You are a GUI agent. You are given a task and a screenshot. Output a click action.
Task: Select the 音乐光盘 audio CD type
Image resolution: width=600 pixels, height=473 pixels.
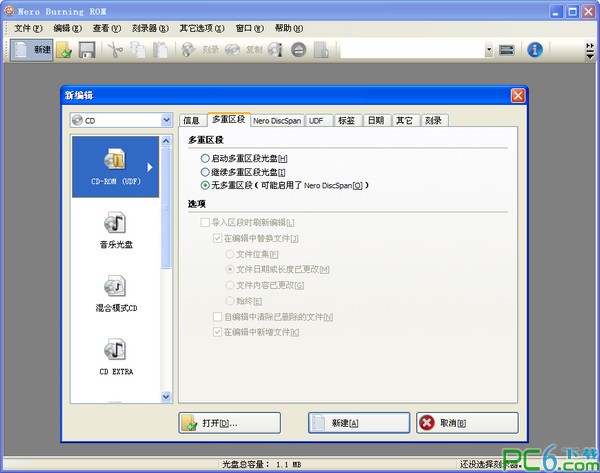(x=116, y=230)
